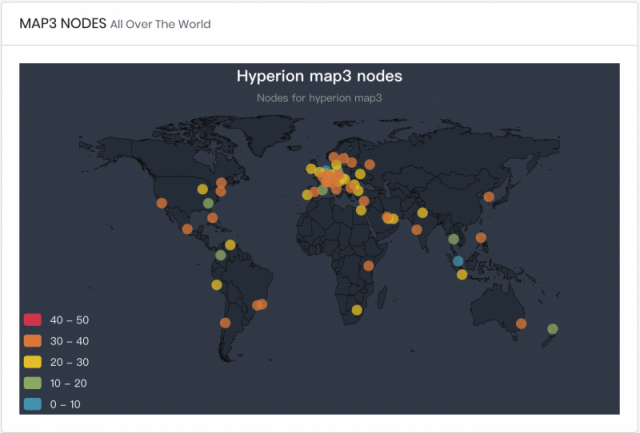Select the orange node on US west coast
640x433 pixels.
pyautogui.click(x=162, y=203)
